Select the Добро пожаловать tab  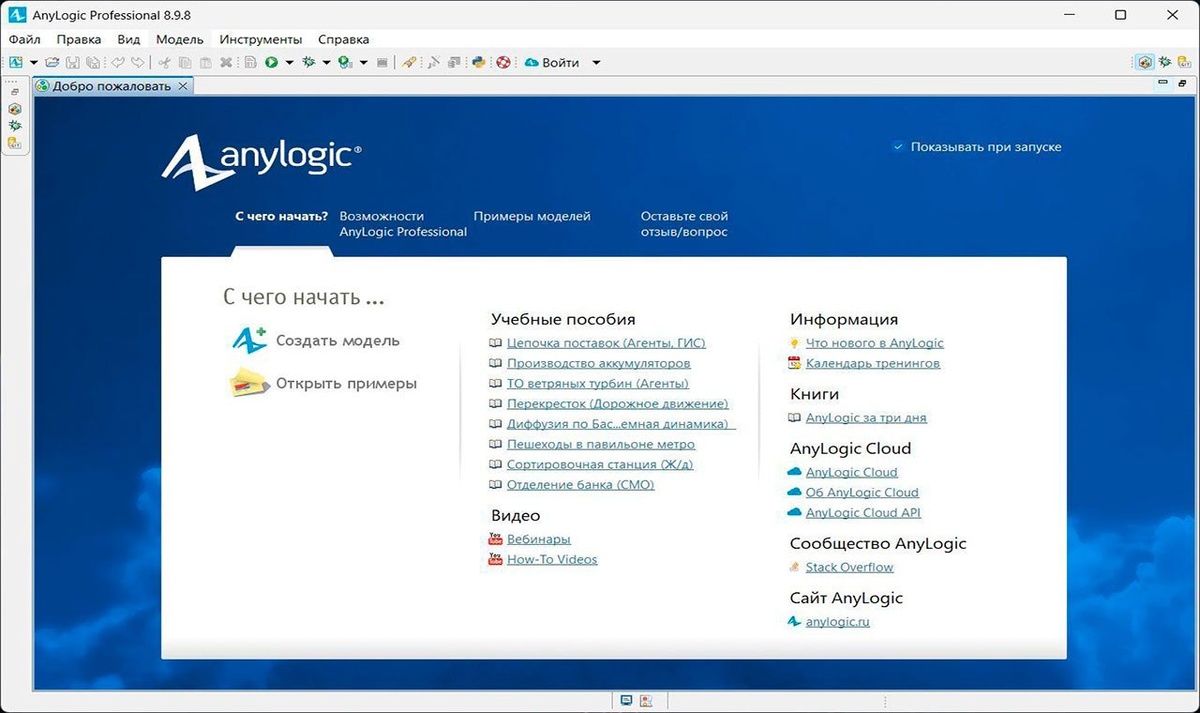112,86
